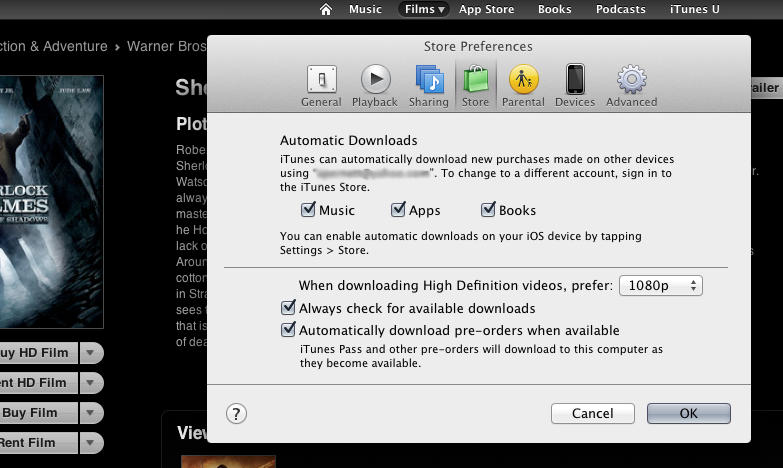Confirm preferences with the OK button
The image size is (783, 468).
click(x=689, y=414)
